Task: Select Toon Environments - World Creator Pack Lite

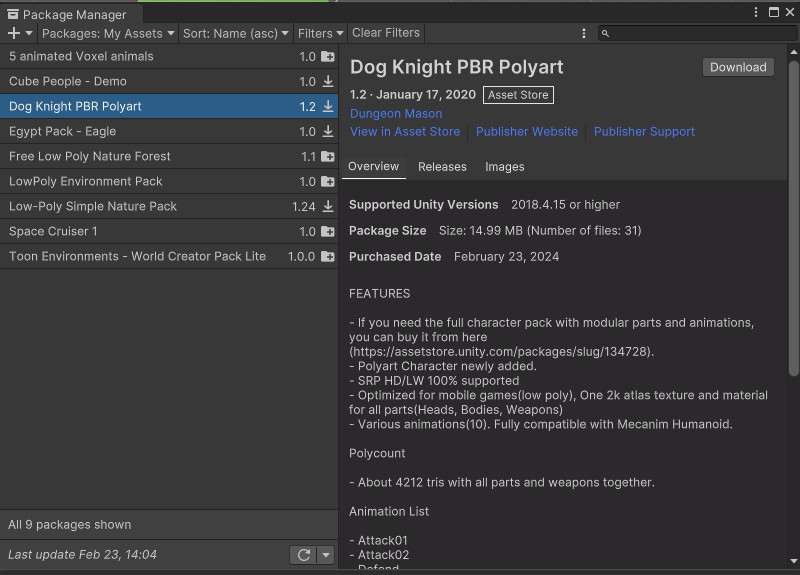Action: tap(169, 256)
